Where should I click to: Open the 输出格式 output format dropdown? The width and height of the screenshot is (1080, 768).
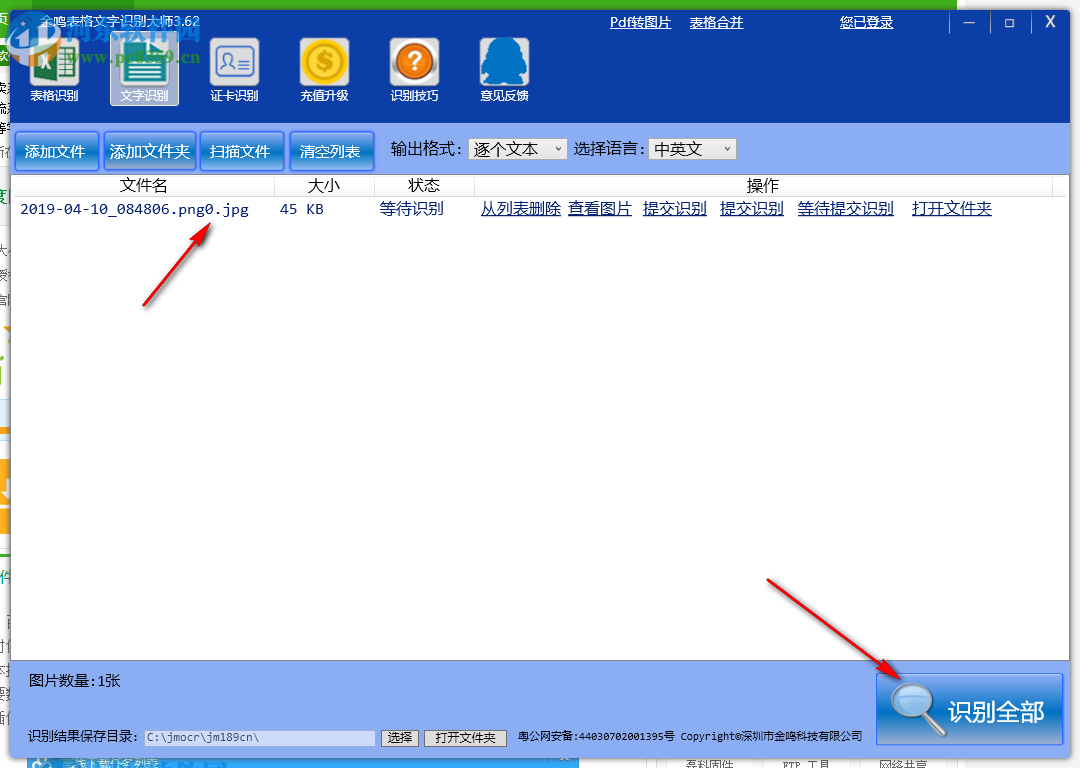[558, 148]
